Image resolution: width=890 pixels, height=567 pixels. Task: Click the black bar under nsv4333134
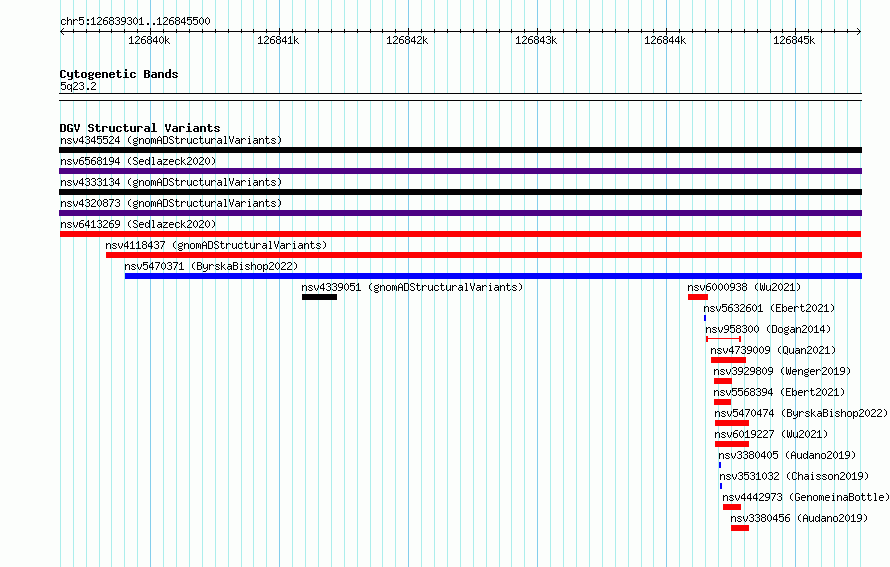460,192
